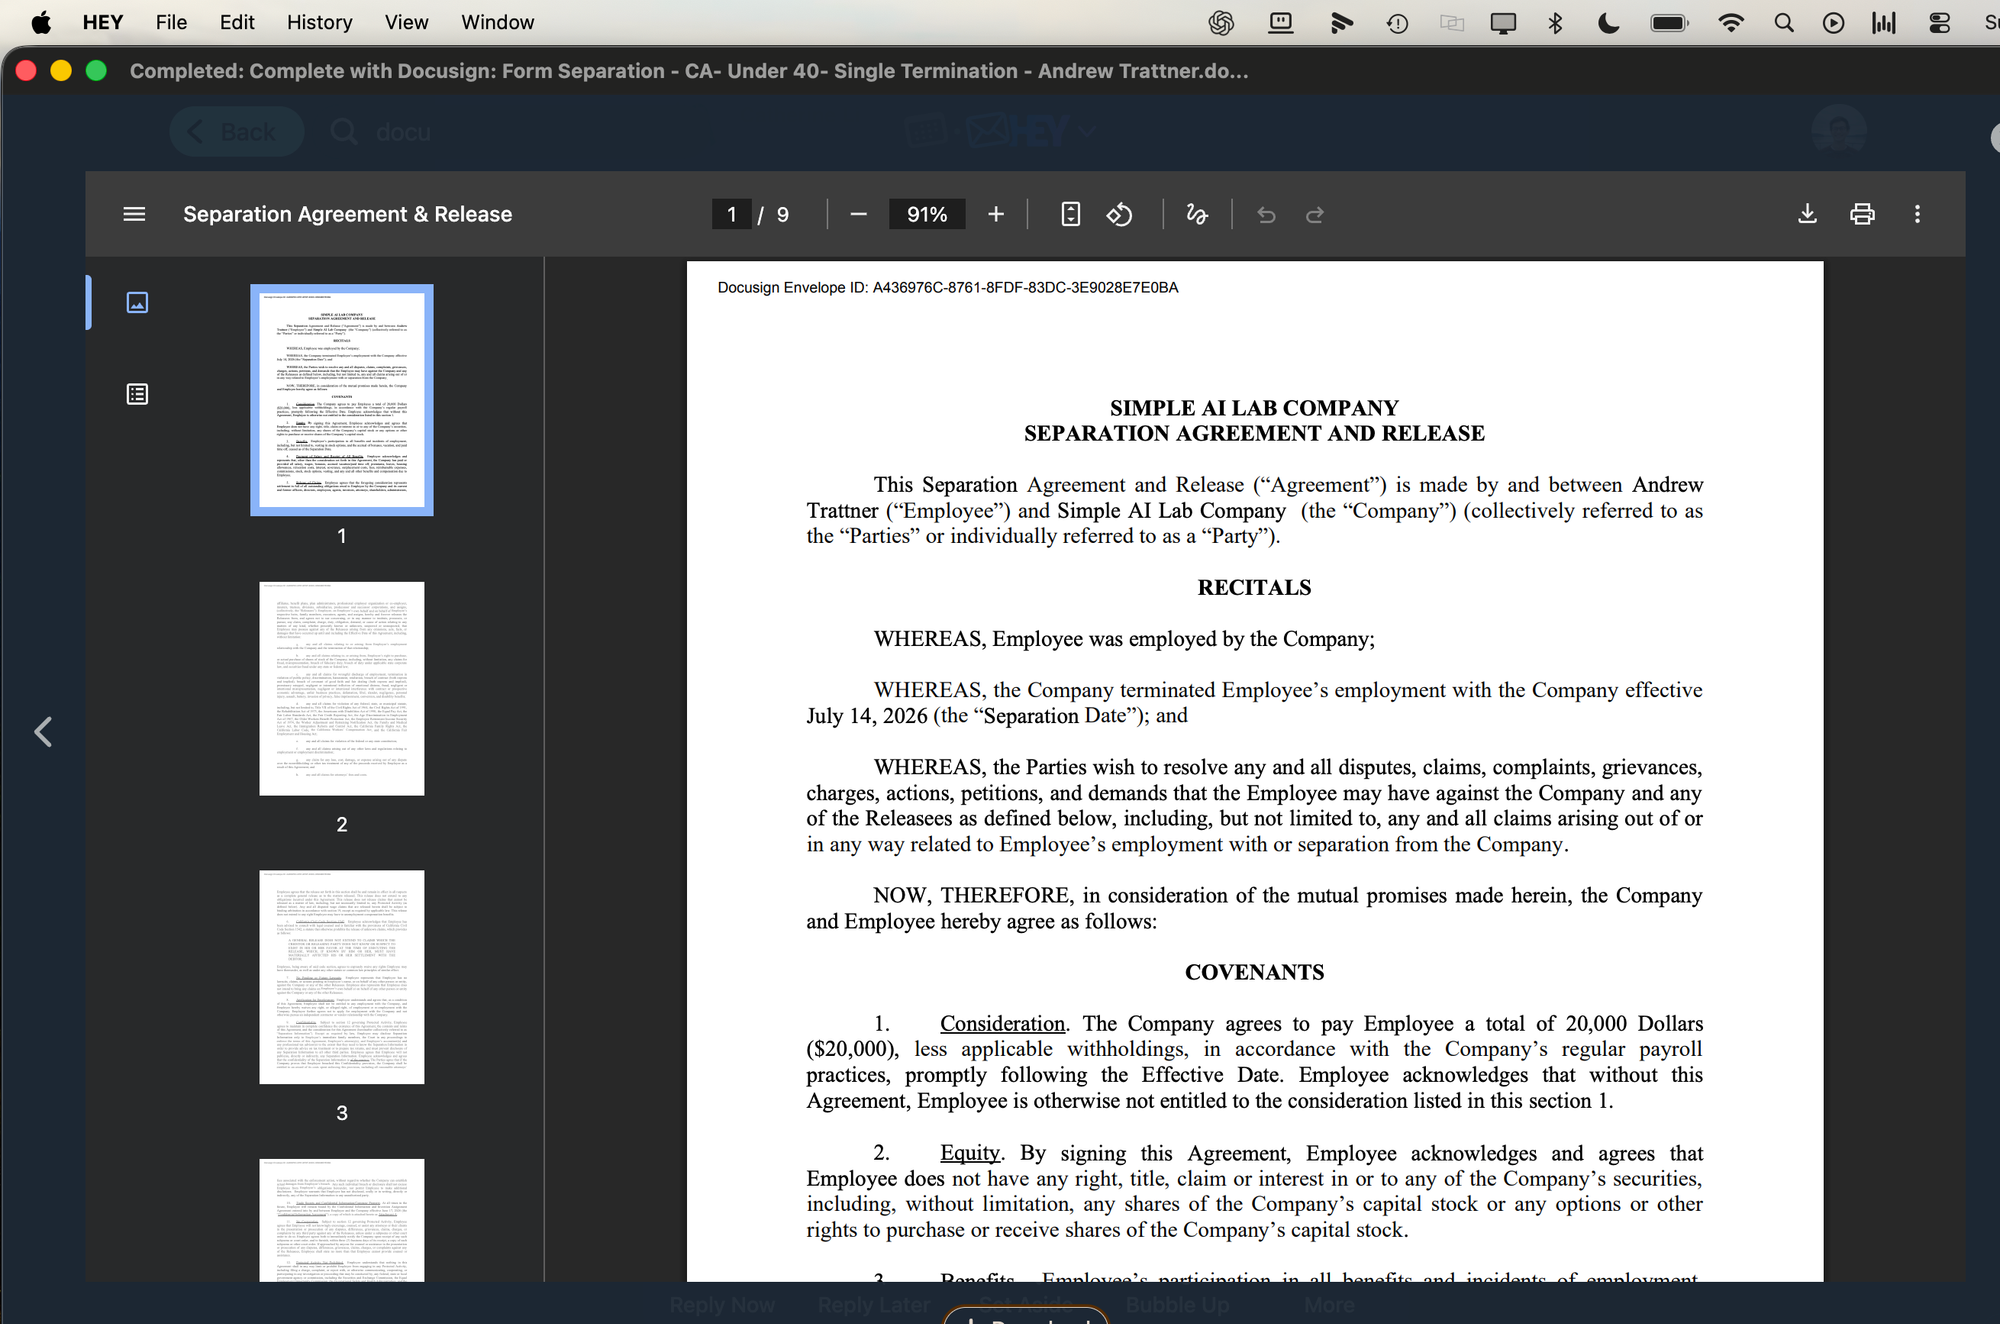Click the 'Separation Agreement & Release' toolbar title
The image size is (2000, 1324).
click(x=347, y=214)
